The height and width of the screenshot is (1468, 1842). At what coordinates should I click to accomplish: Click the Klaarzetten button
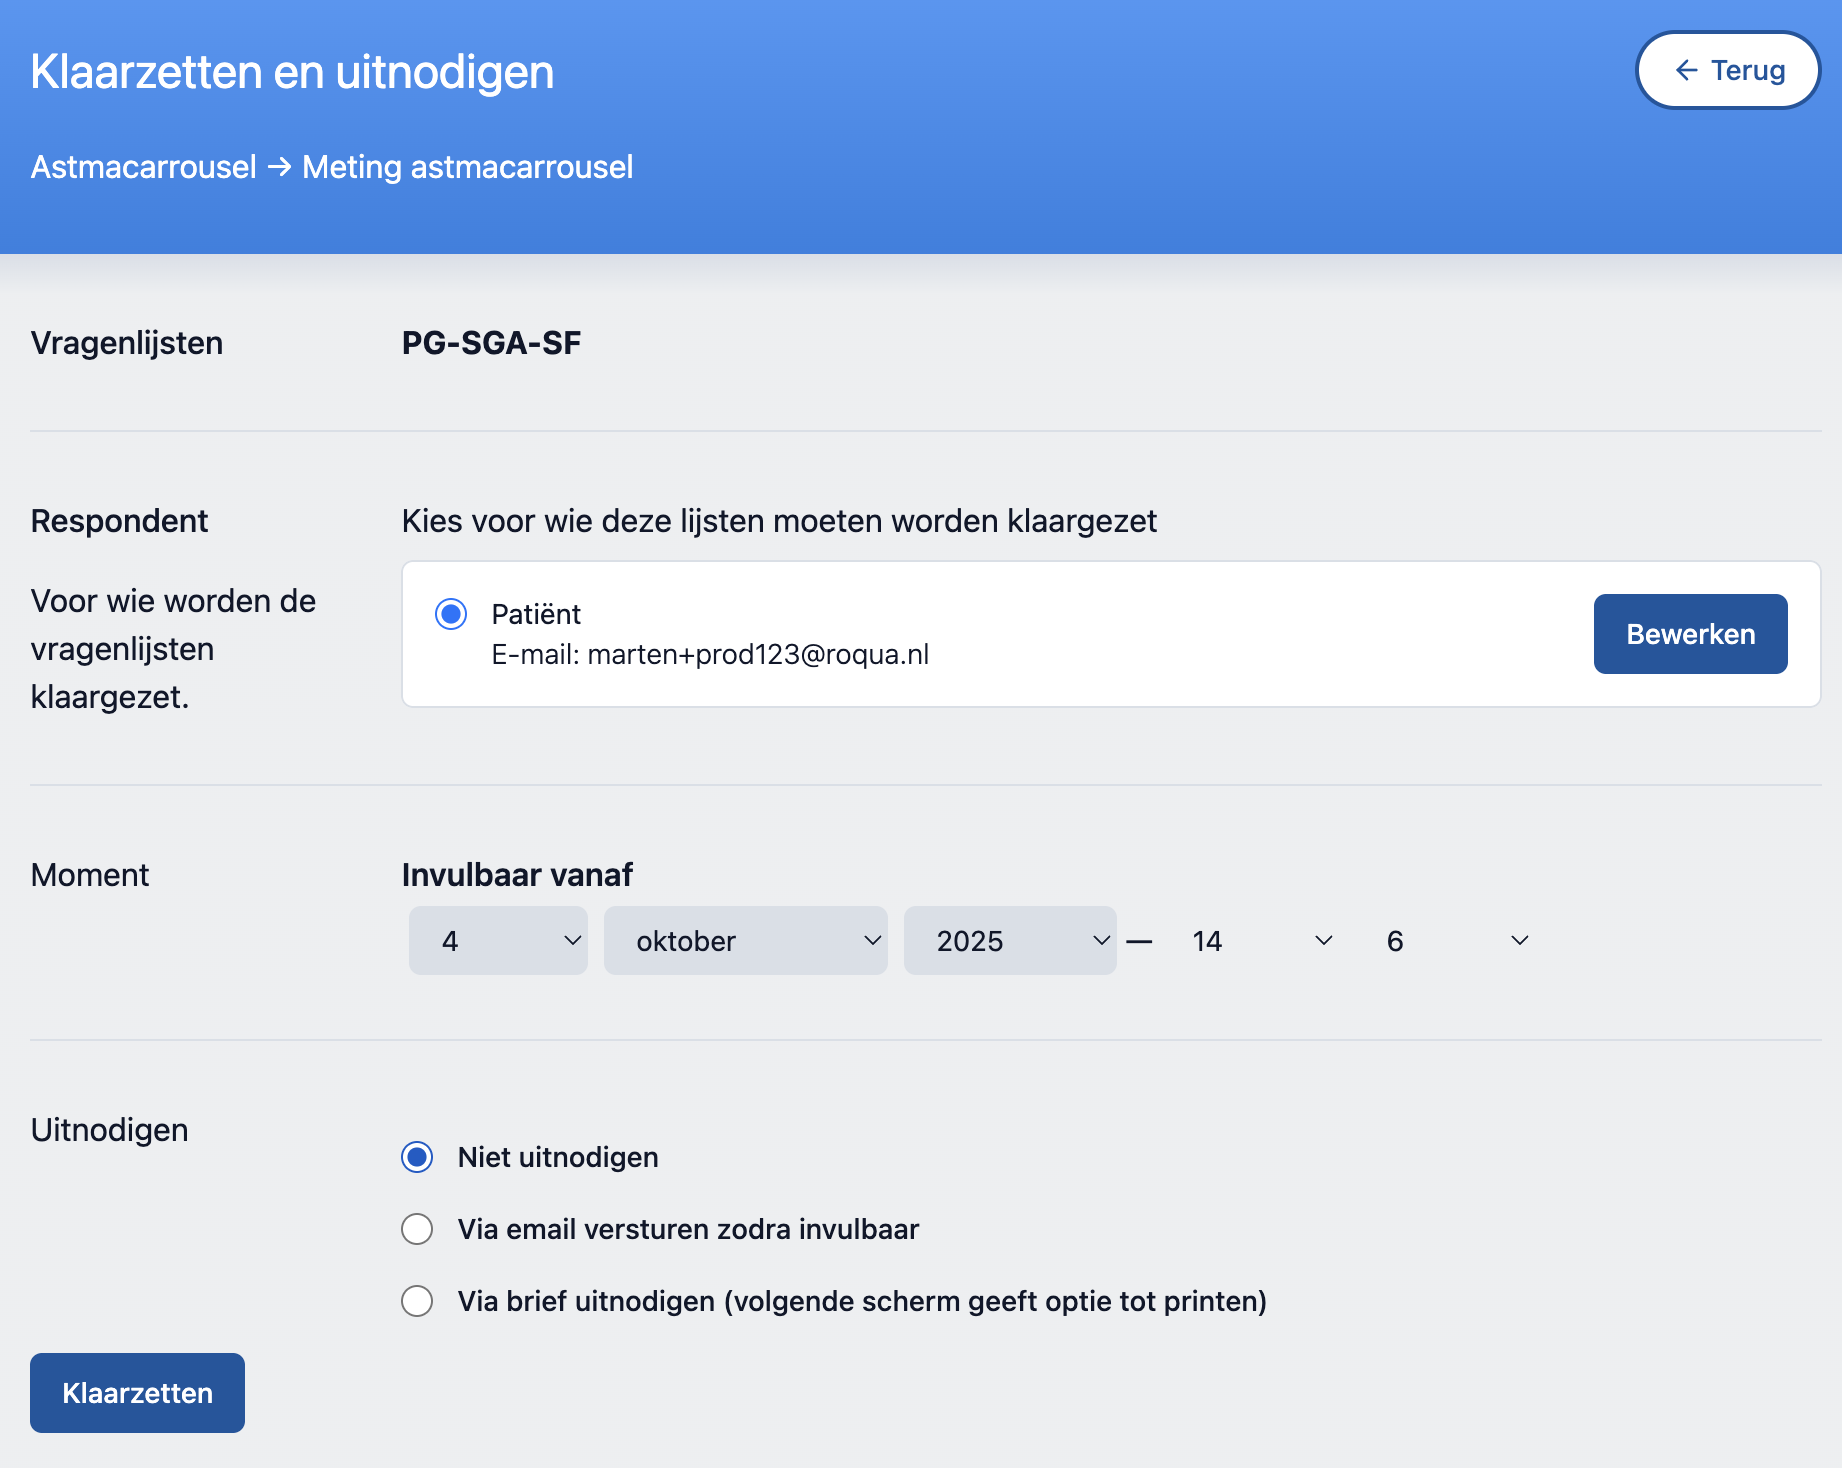click(x=137, y=1393)
